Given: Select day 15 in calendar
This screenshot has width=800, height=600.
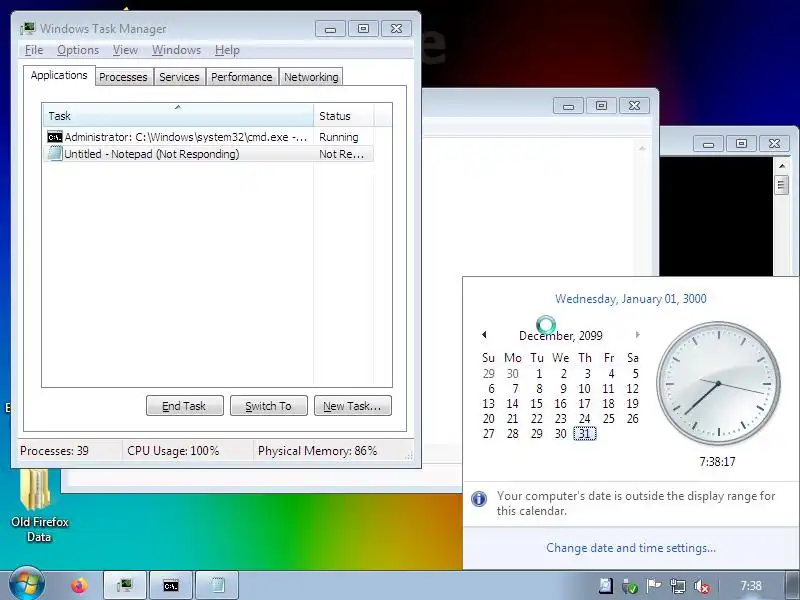Looking at the screenshot, I should [x=536, y=404].
